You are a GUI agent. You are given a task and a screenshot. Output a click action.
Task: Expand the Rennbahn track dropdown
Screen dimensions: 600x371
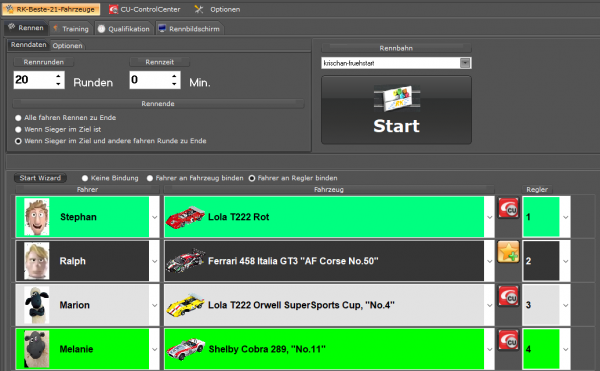pyautogui.click(x=465, y=63)
